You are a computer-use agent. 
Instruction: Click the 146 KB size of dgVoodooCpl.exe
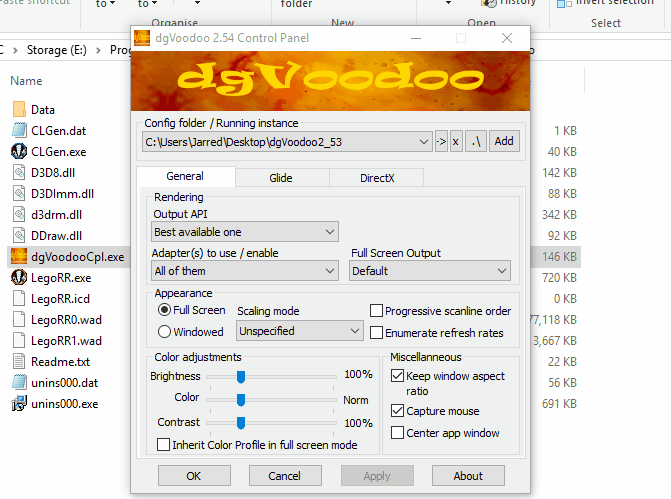(x=559, y=257)
